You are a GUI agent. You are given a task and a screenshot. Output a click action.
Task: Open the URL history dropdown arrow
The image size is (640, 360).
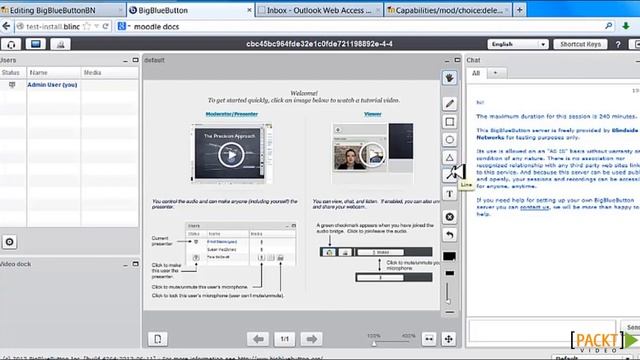click(97, 26)
